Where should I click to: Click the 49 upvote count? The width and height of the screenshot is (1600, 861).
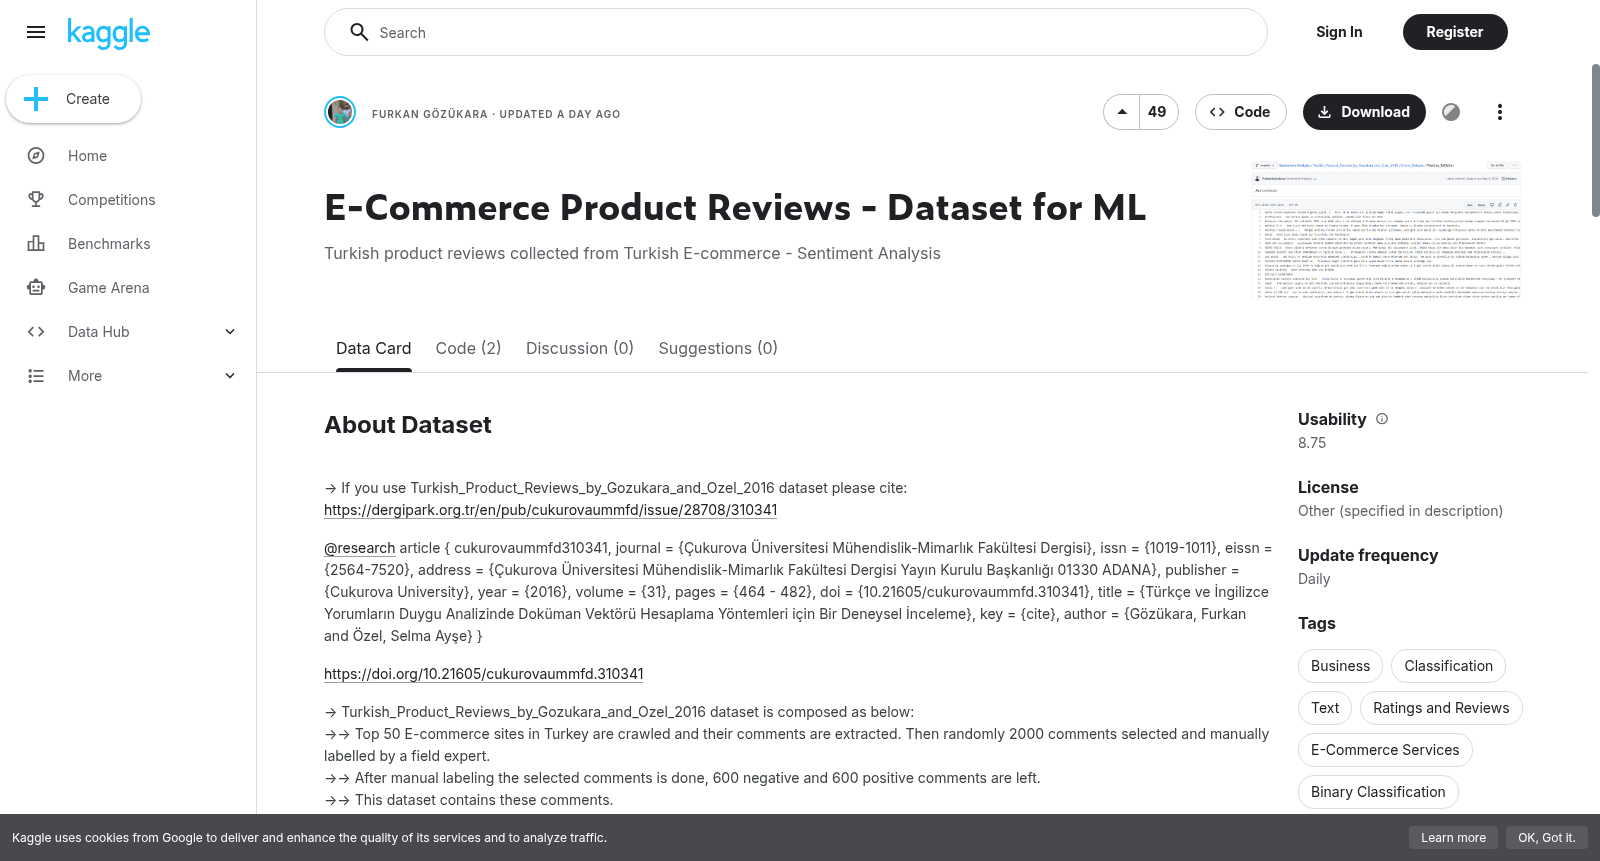[x=1157, y=112]
